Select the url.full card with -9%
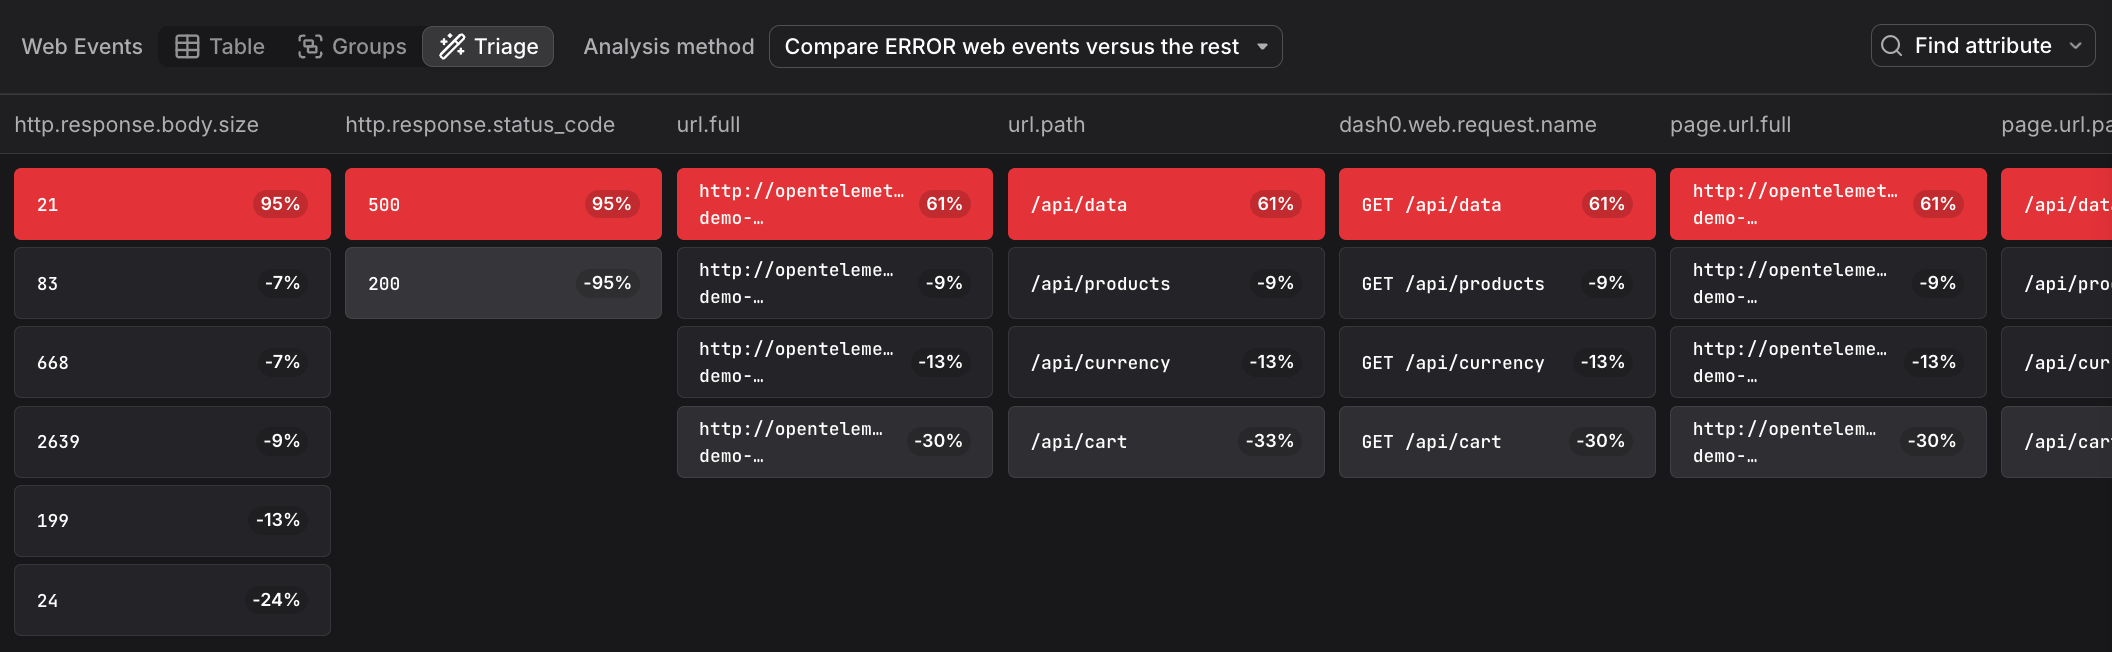 (835, 283)
